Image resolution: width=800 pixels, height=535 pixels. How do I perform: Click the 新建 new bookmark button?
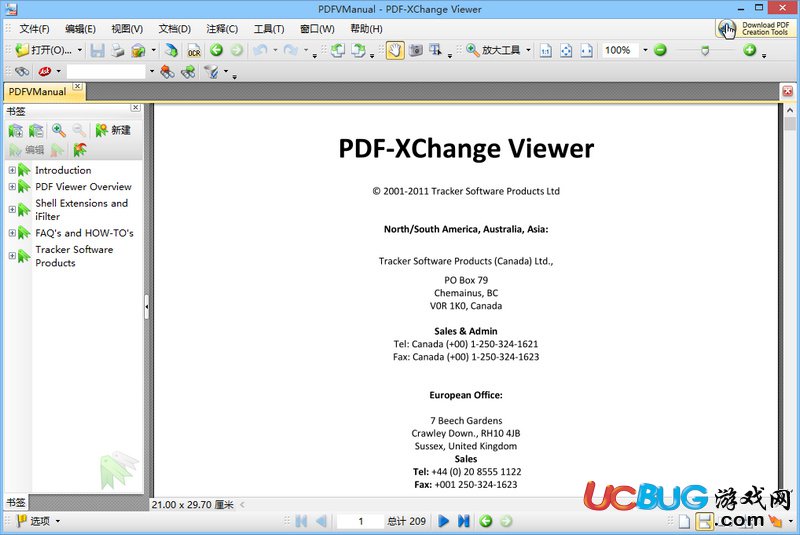click(x=113, y=131)
